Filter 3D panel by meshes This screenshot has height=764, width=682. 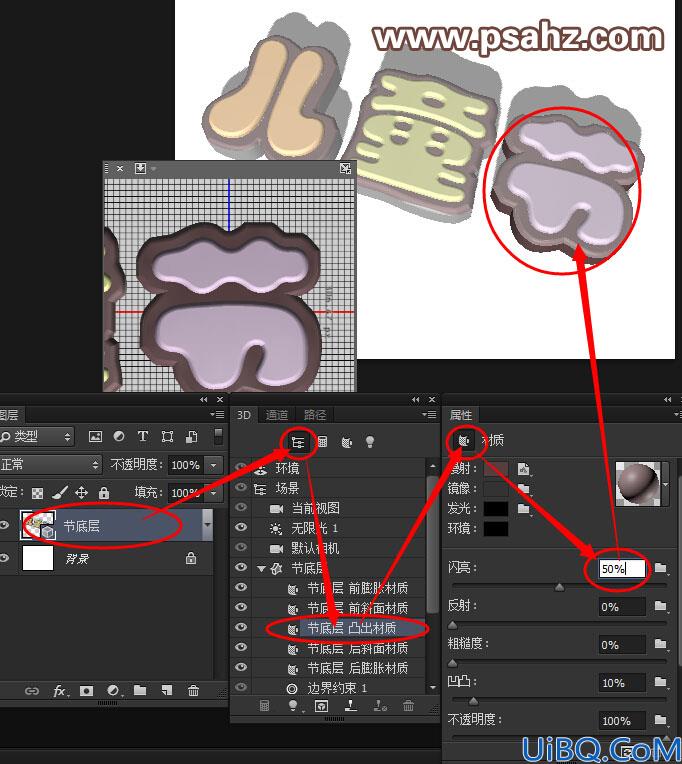322,442
